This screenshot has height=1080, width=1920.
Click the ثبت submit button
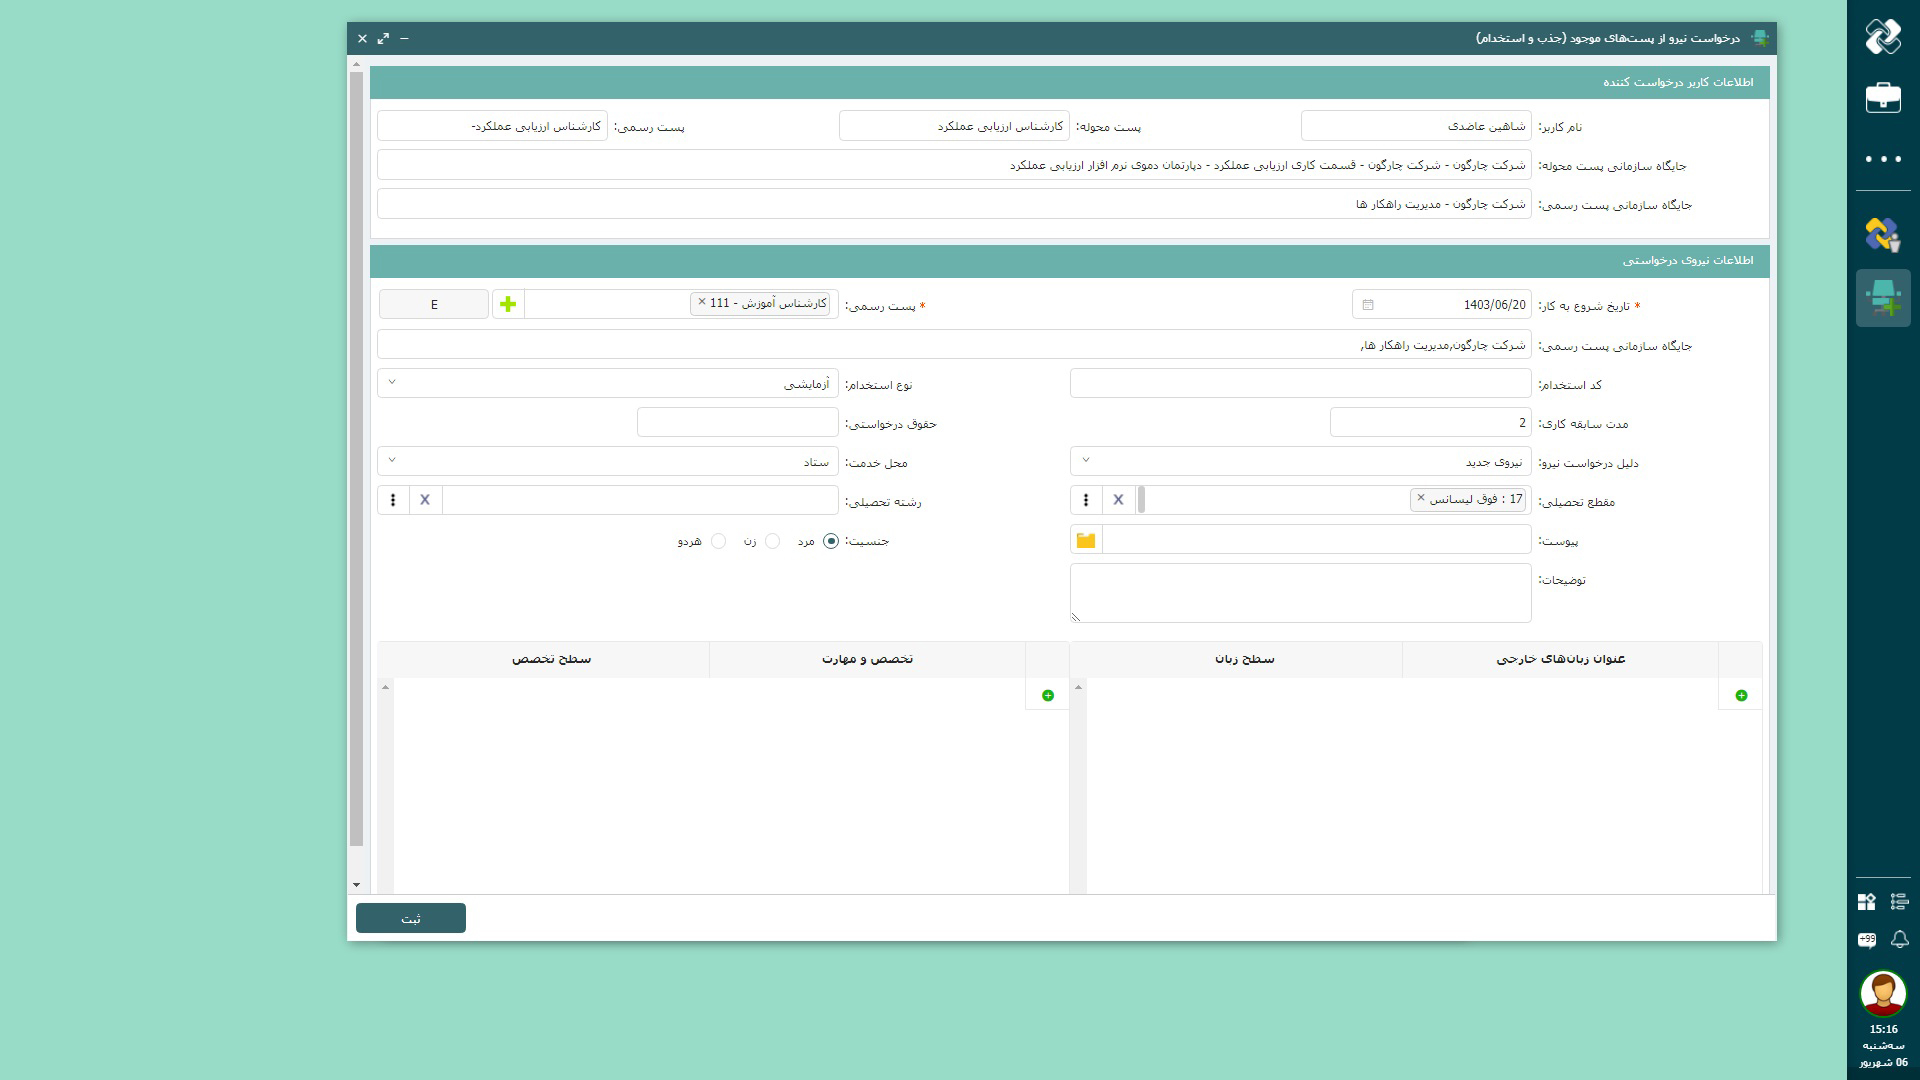pos(411,918)
